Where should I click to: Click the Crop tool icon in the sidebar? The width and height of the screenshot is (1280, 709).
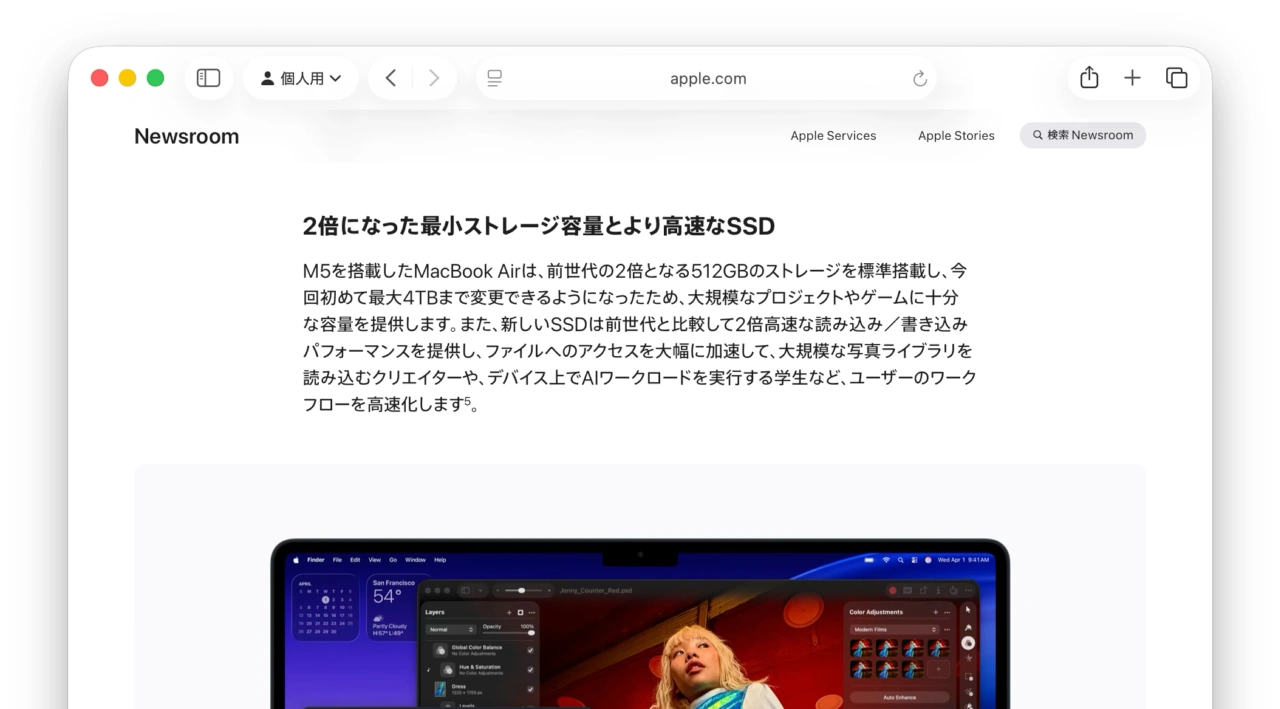pos(968,677)
